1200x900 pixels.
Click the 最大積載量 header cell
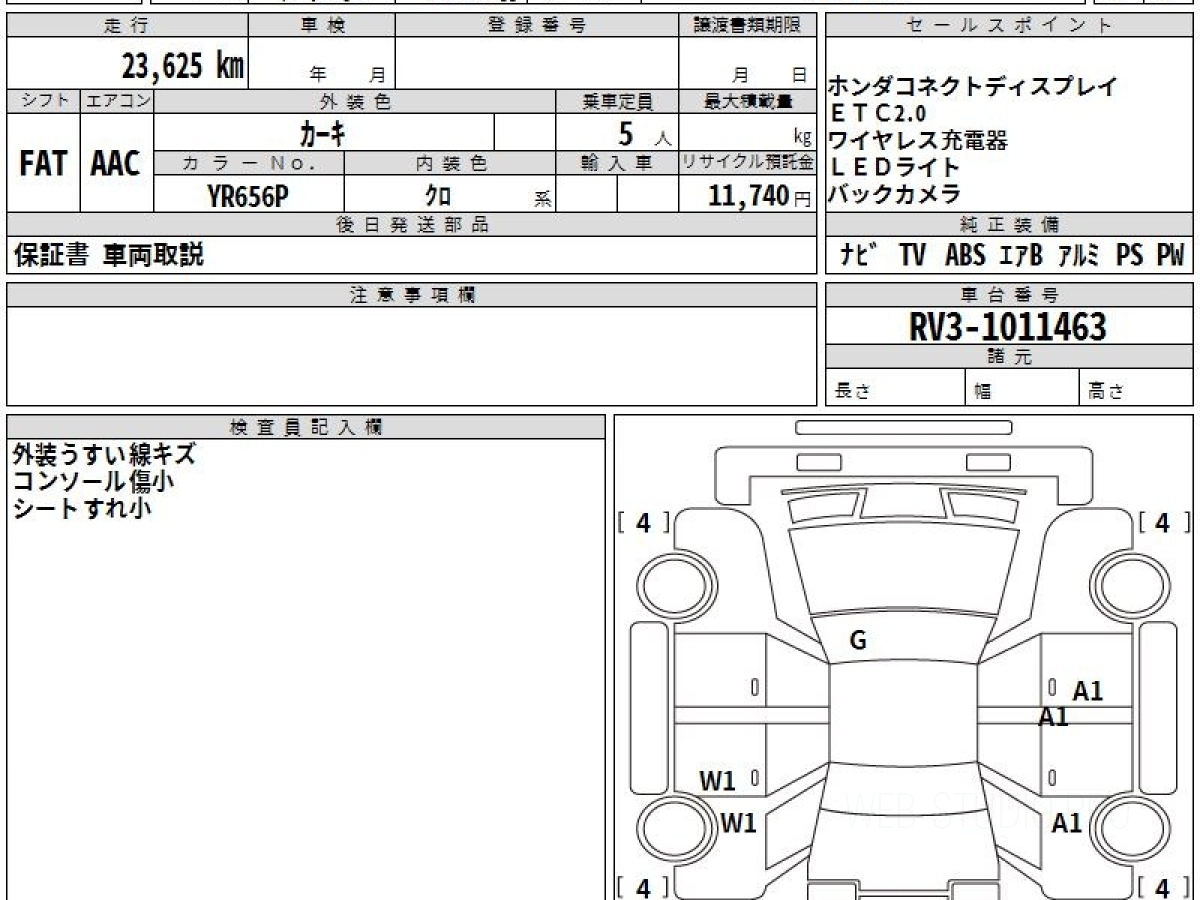(x=748, y=101)
